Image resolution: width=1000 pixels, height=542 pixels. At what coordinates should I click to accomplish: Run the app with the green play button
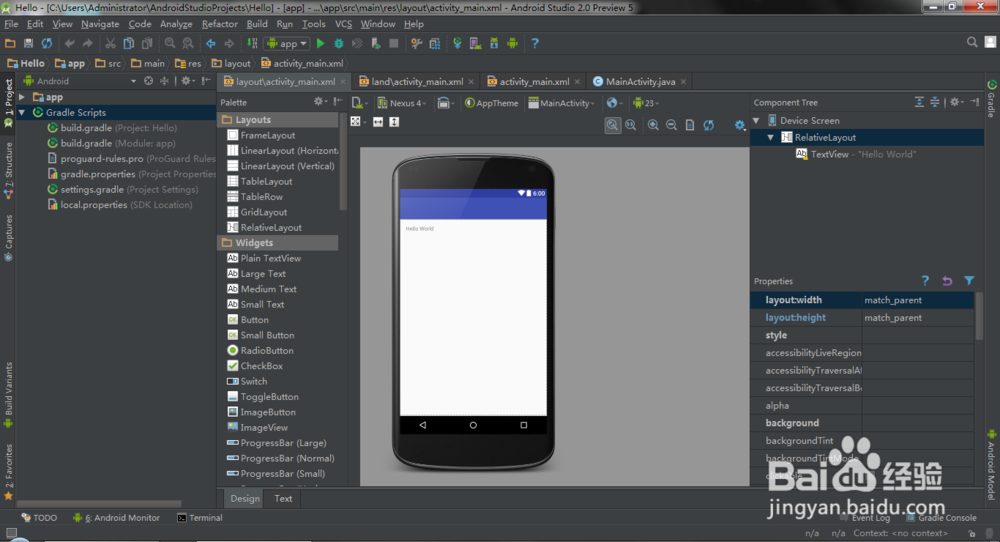(x=320, y=43)
